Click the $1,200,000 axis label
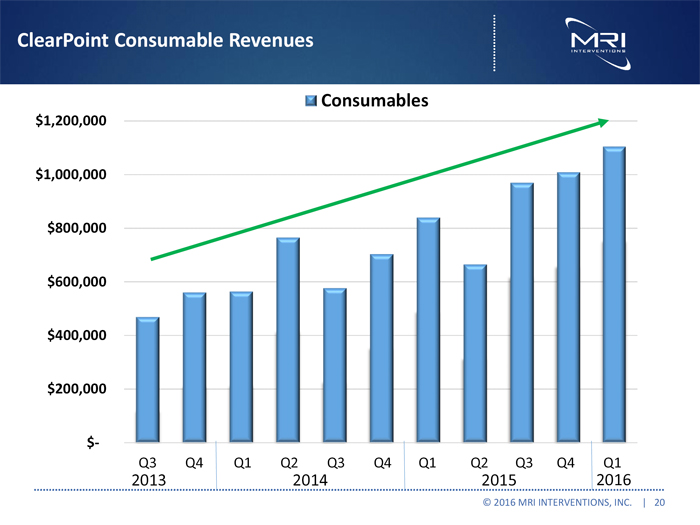This screenshot has height=525, width=700. coord(70,122)
